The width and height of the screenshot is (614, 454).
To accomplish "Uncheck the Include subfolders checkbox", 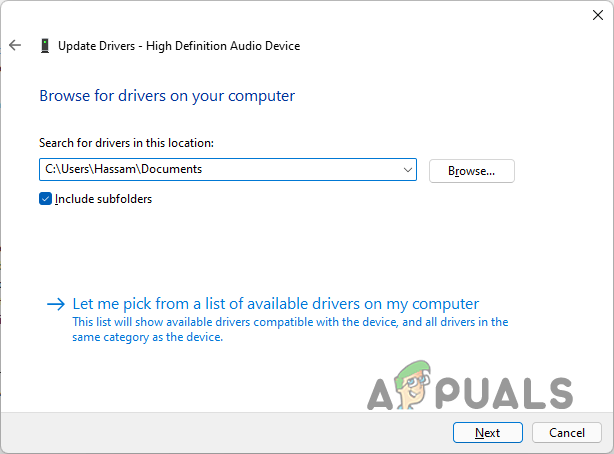I will pos(45,199).
